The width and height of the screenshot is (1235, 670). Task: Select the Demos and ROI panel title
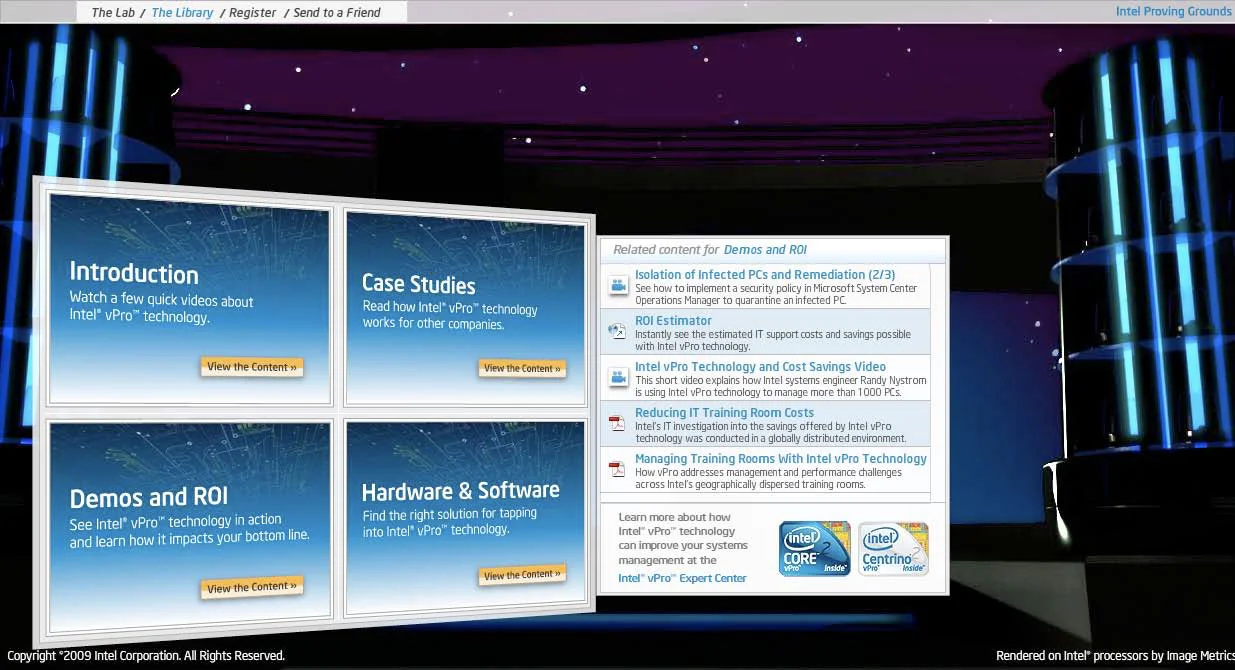click(149, 497)
